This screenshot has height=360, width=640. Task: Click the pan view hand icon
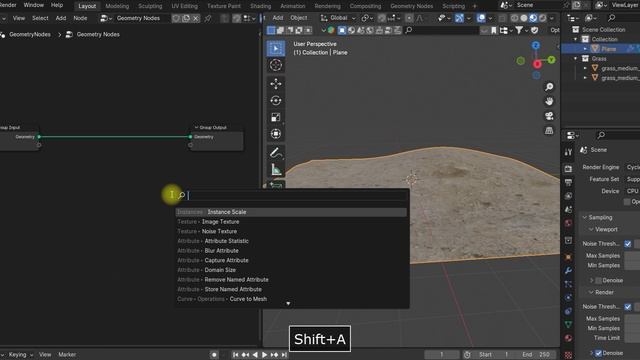pyautogui.click(x=549, y=101)
